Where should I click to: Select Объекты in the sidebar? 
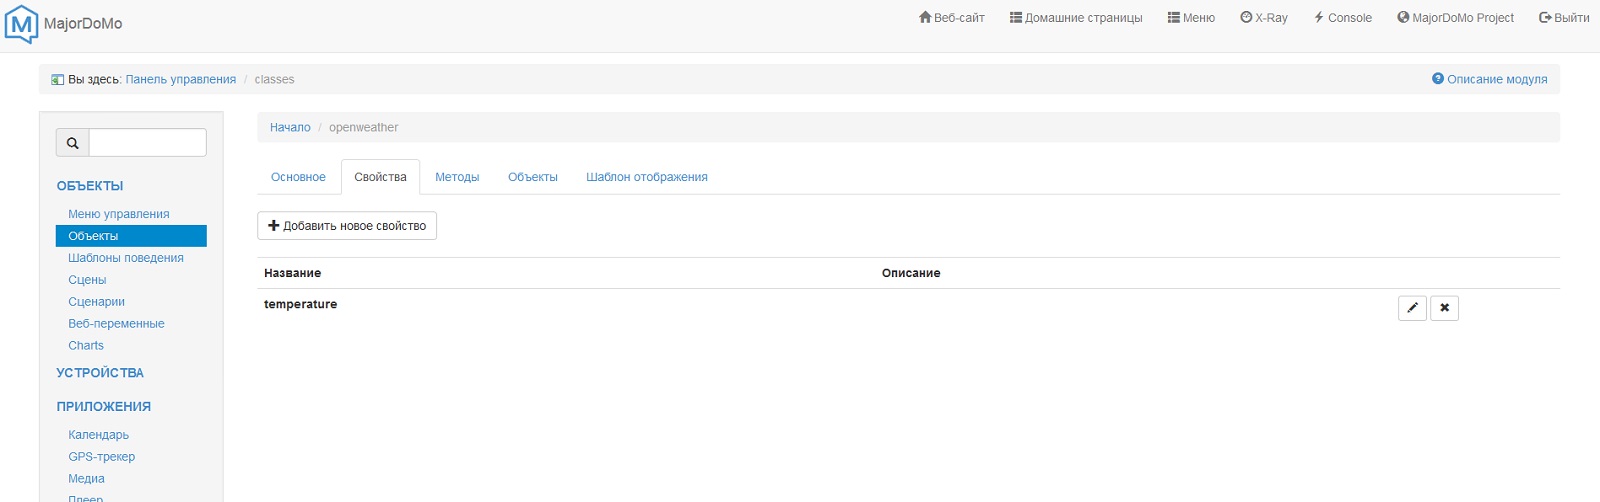pos(131,236)
